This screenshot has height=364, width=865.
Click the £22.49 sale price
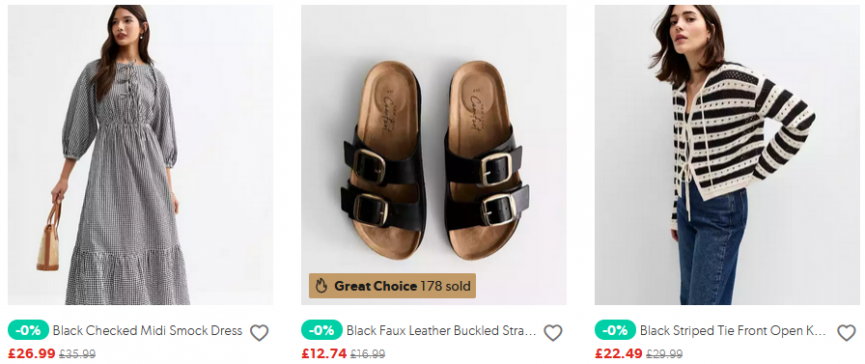pyautogui.click(x=618, y=354)
